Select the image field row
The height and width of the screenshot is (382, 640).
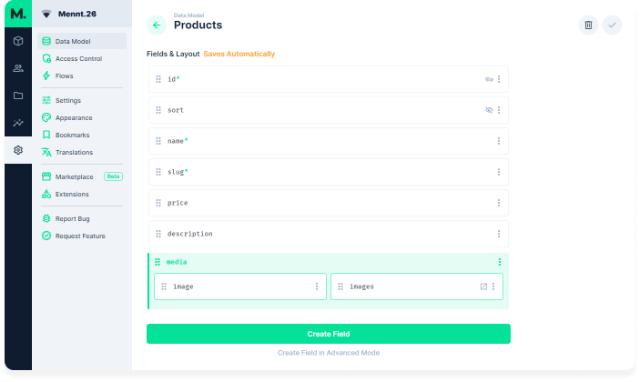click(240, 286)
